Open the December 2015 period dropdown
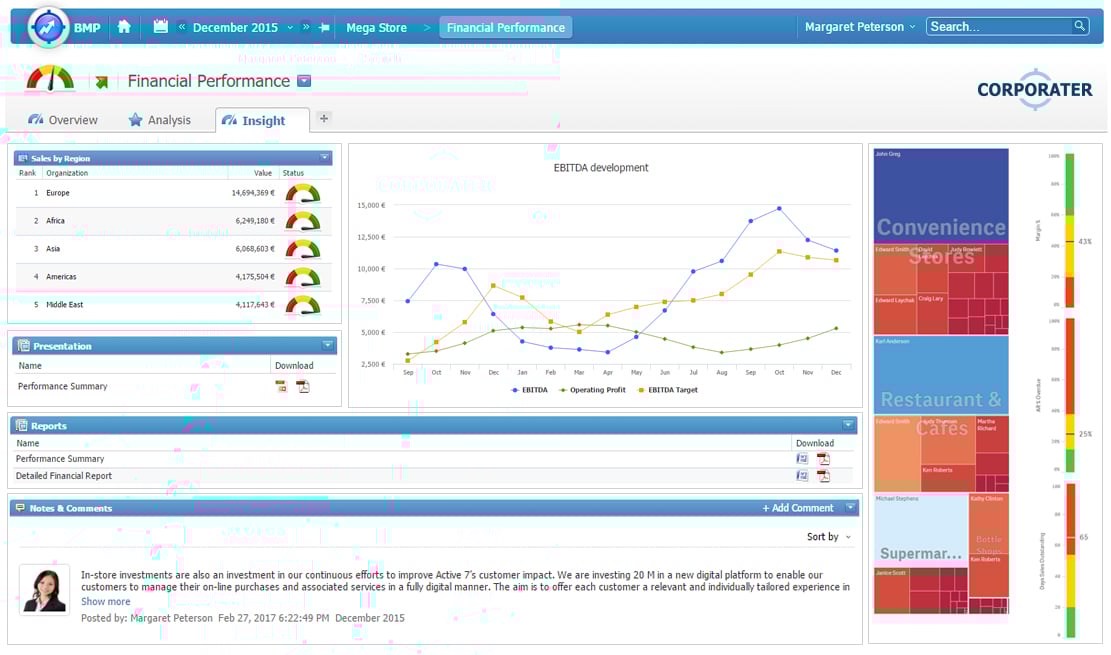Image resolution: width=1111 pixels, height=655 pixels. 290,26
